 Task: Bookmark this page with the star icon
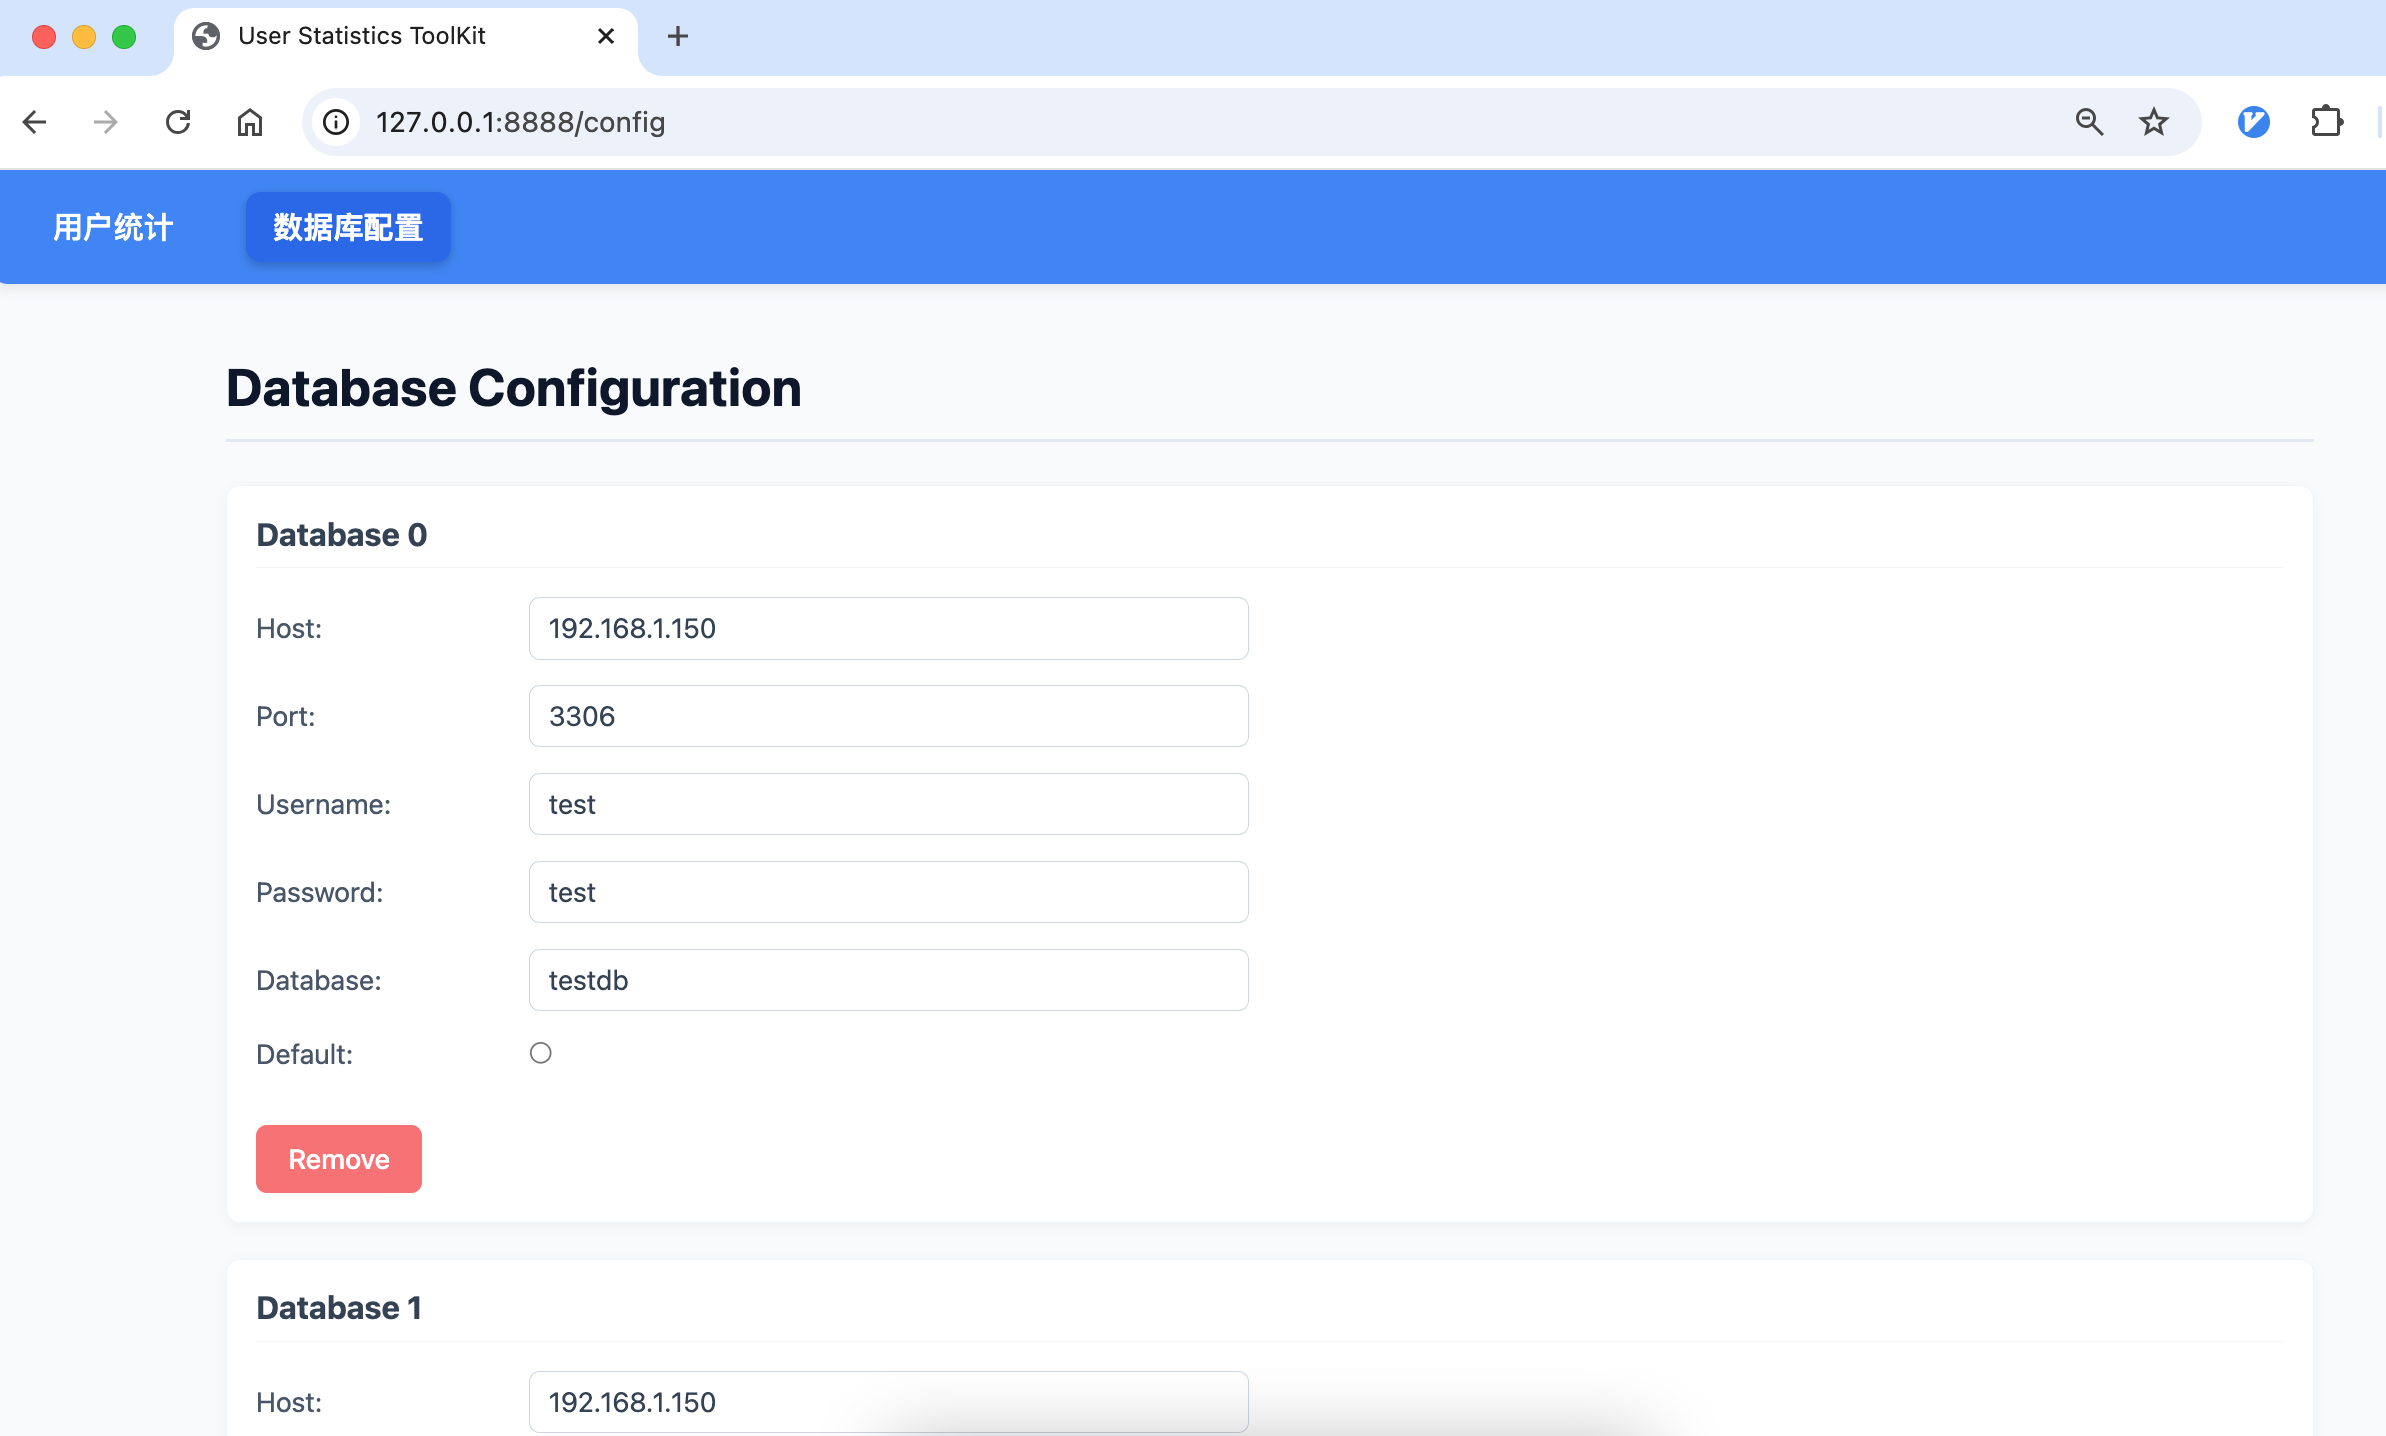point(2154,122)
